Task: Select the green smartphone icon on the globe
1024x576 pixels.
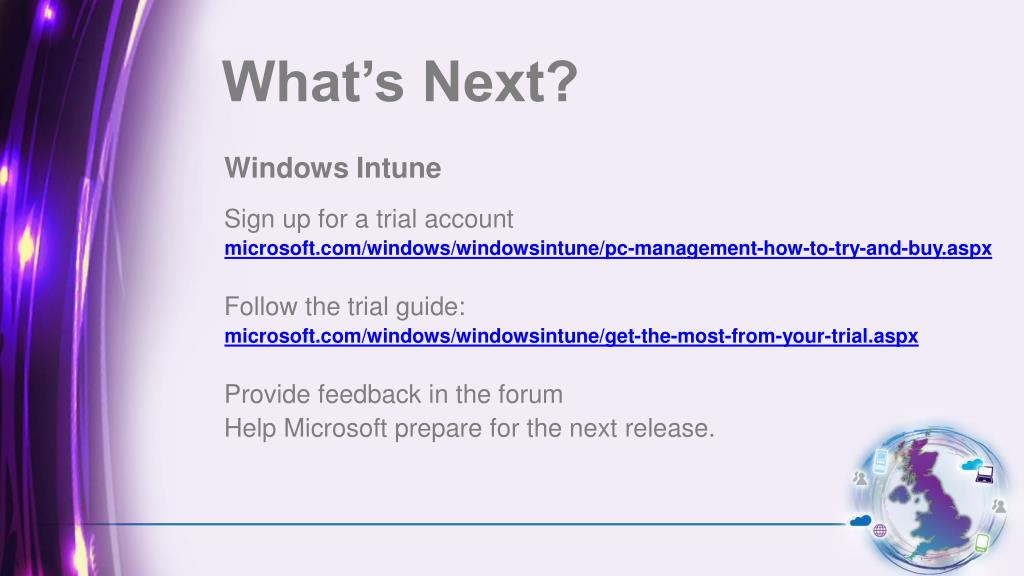Action: tap(982, 543)
